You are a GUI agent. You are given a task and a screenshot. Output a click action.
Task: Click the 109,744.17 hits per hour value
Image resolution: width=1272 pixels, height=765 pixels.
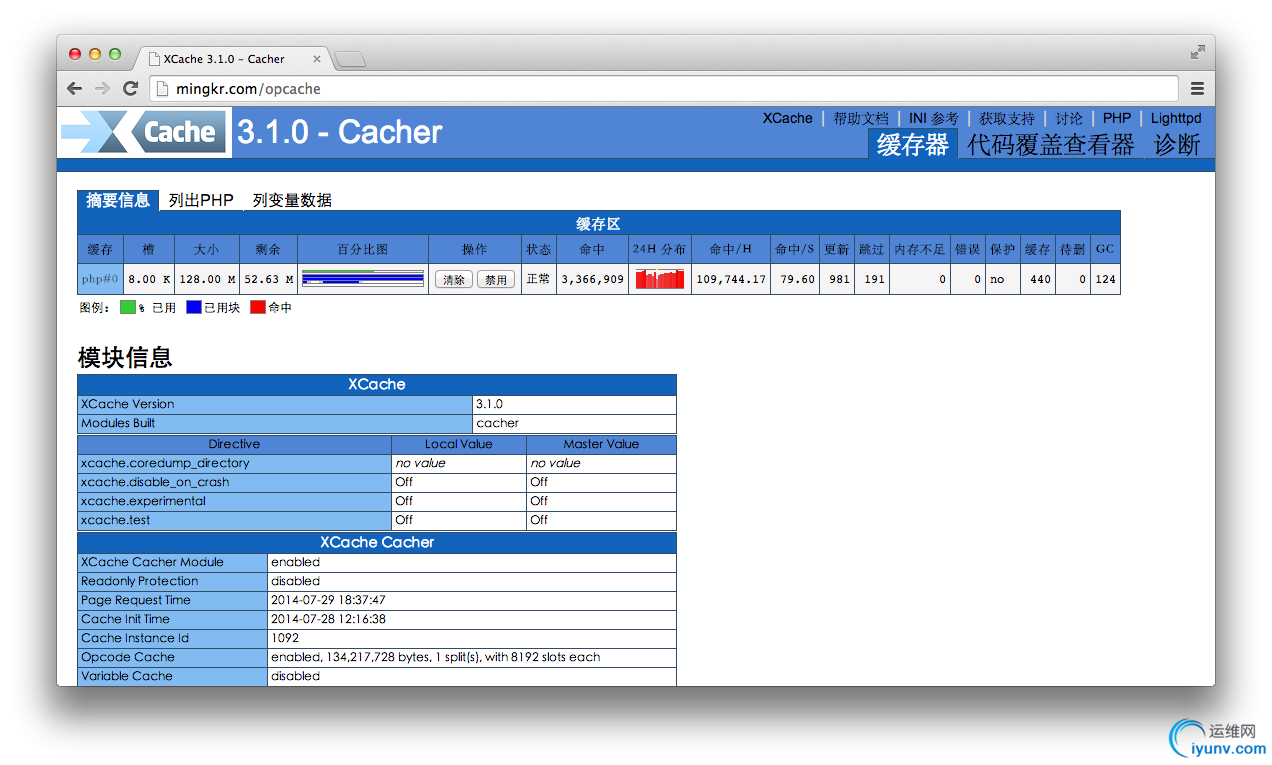pos(730,279)
